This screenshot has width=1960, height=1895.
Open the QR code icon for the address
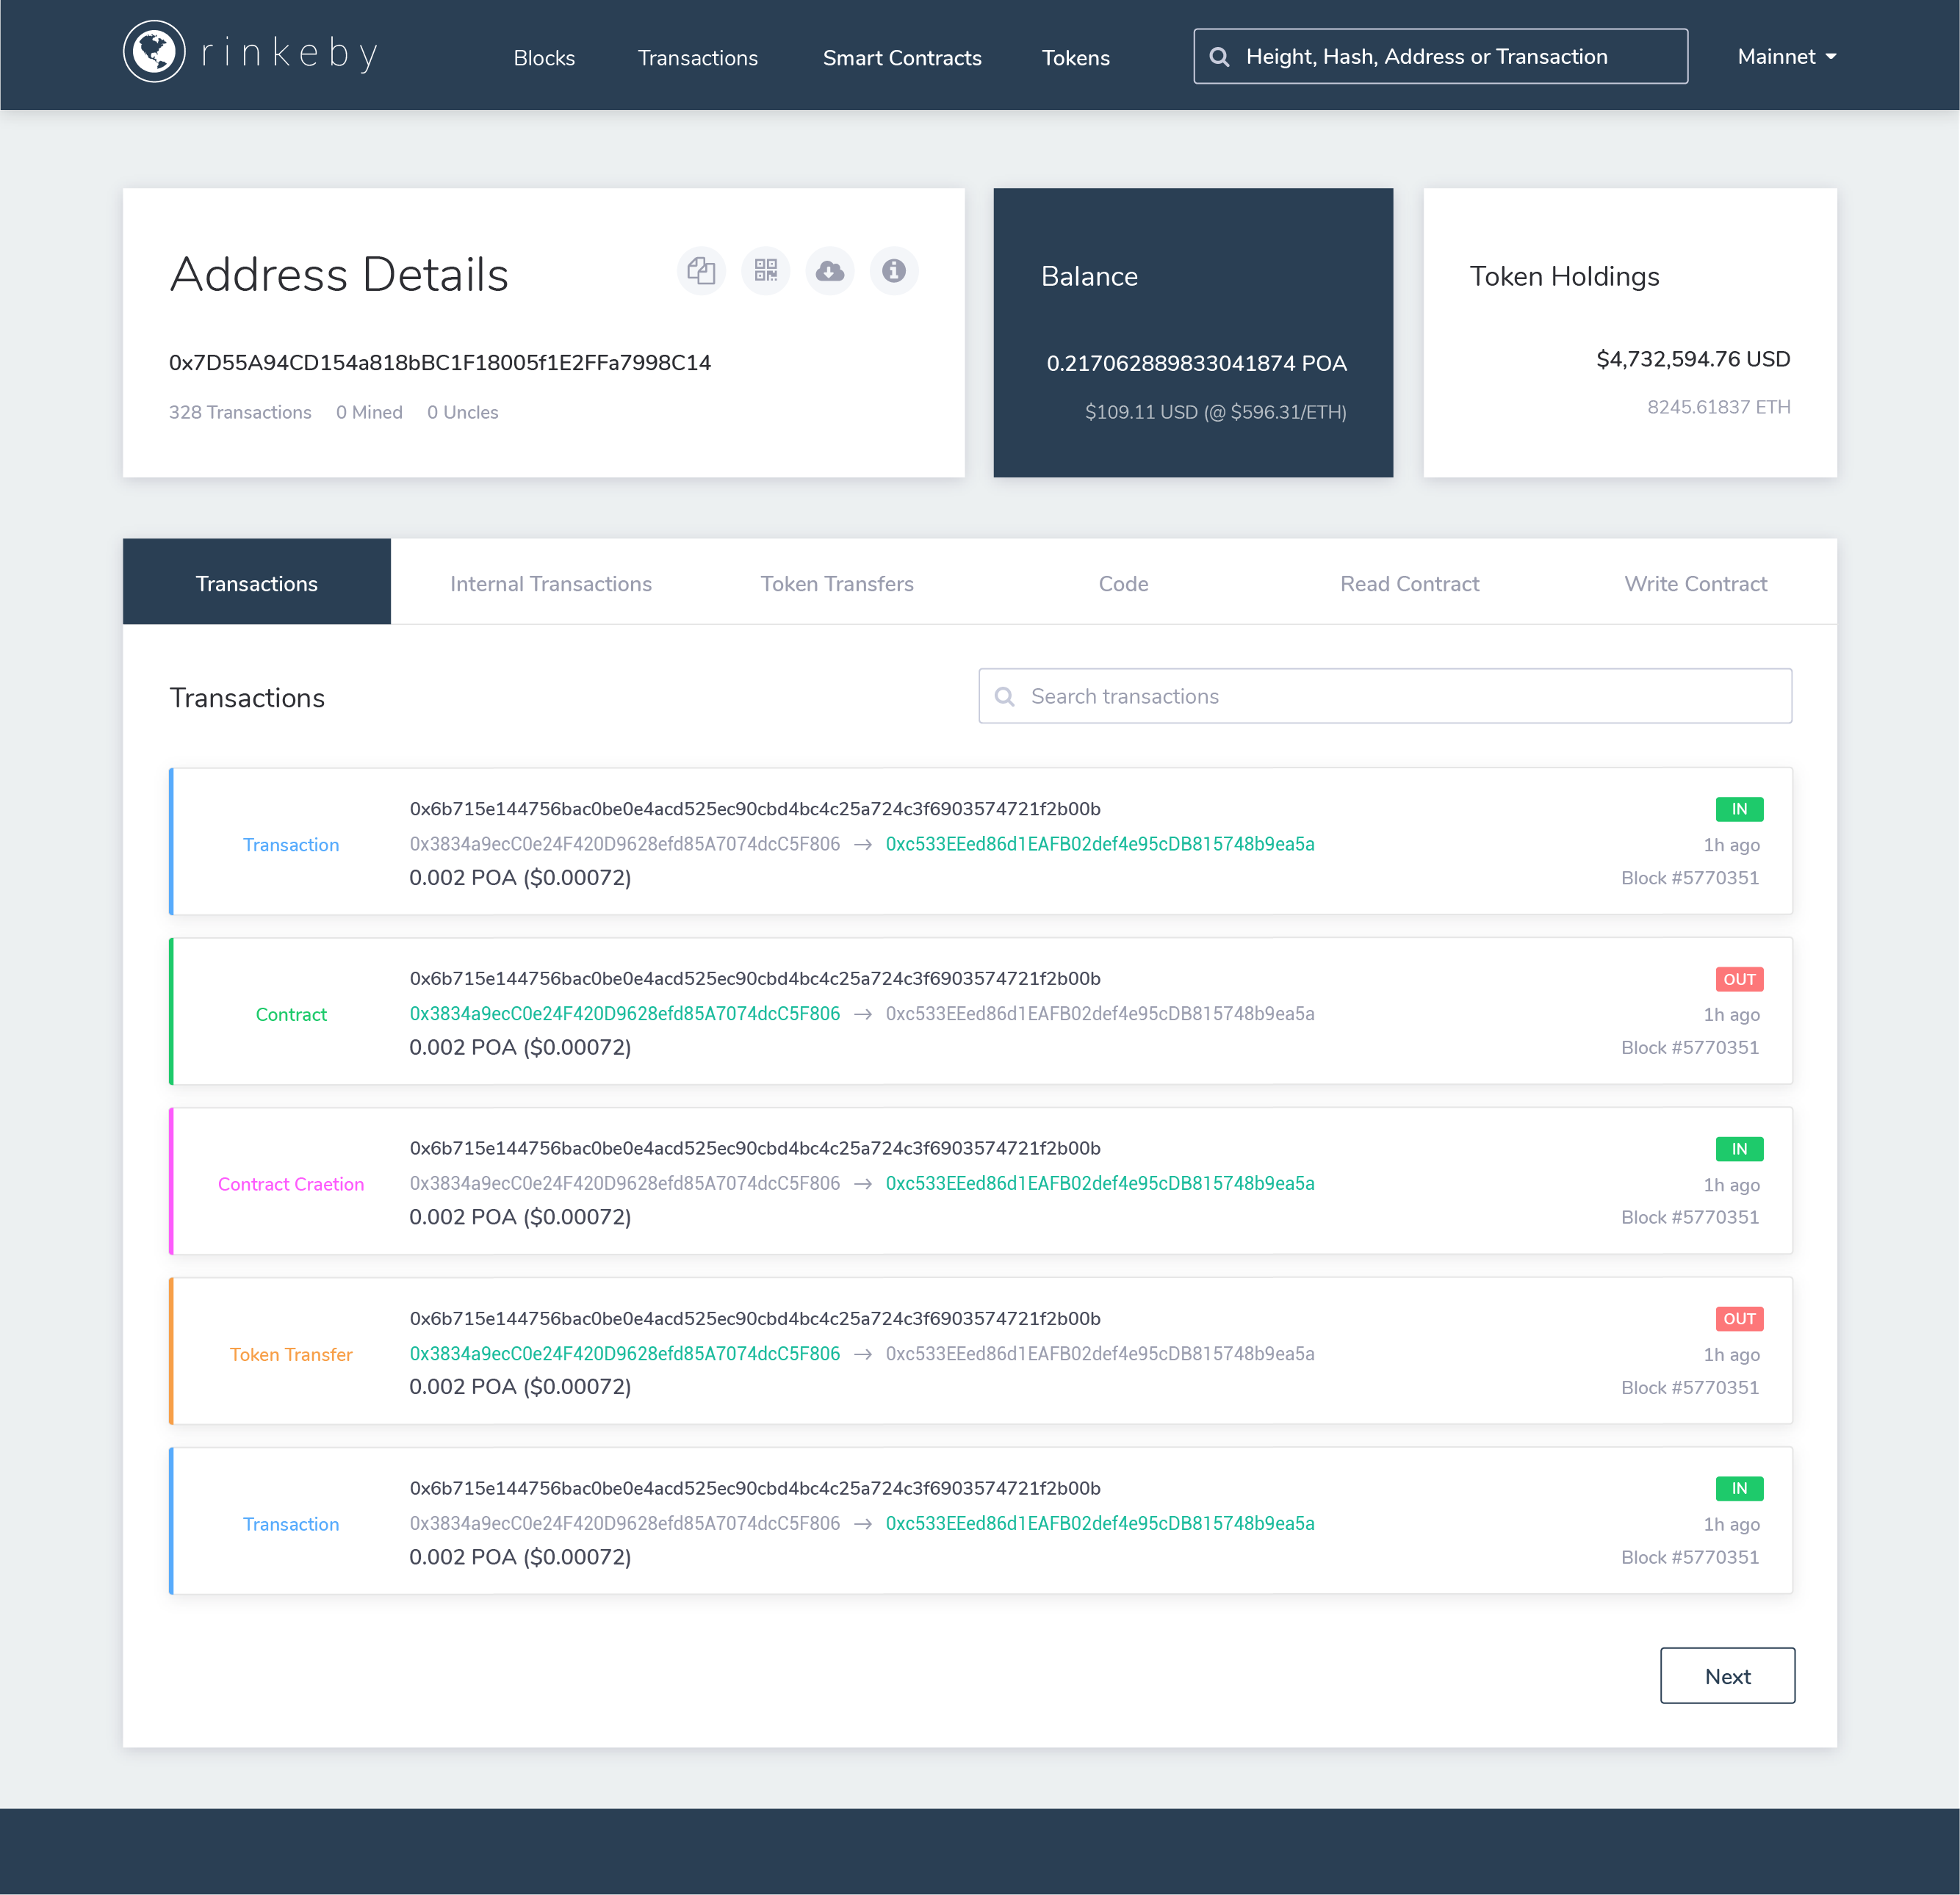[765, 271]
